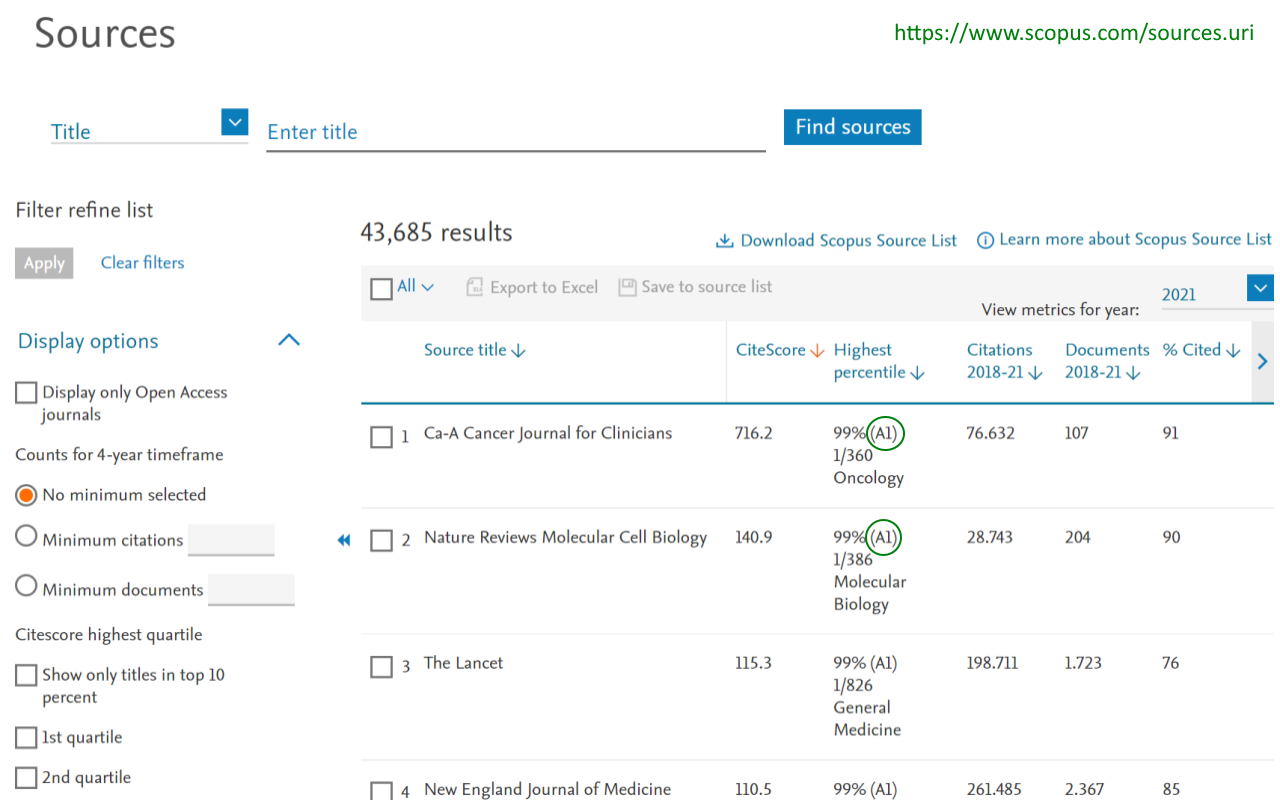Enable Display only Open Access journals
The height and width of the screenshot is (800, 1280).
coord(26,393)
